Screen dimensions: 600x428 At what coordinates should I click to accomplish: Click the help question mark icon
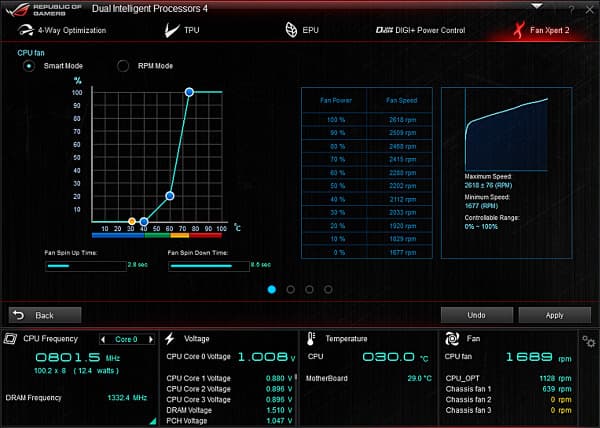(572, 10)
